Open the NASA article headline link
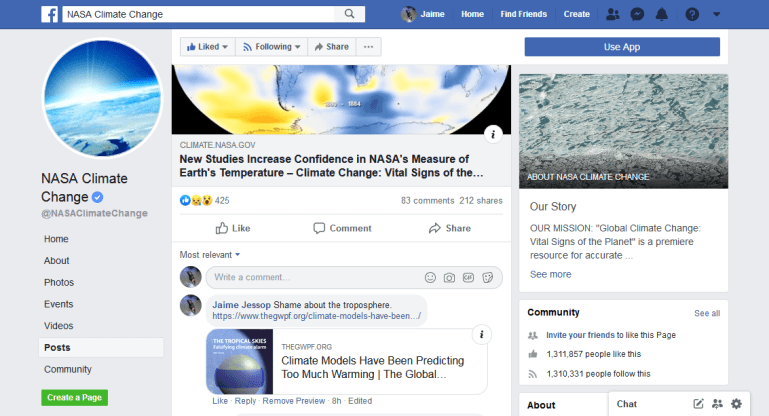 [x=331, y=166]
